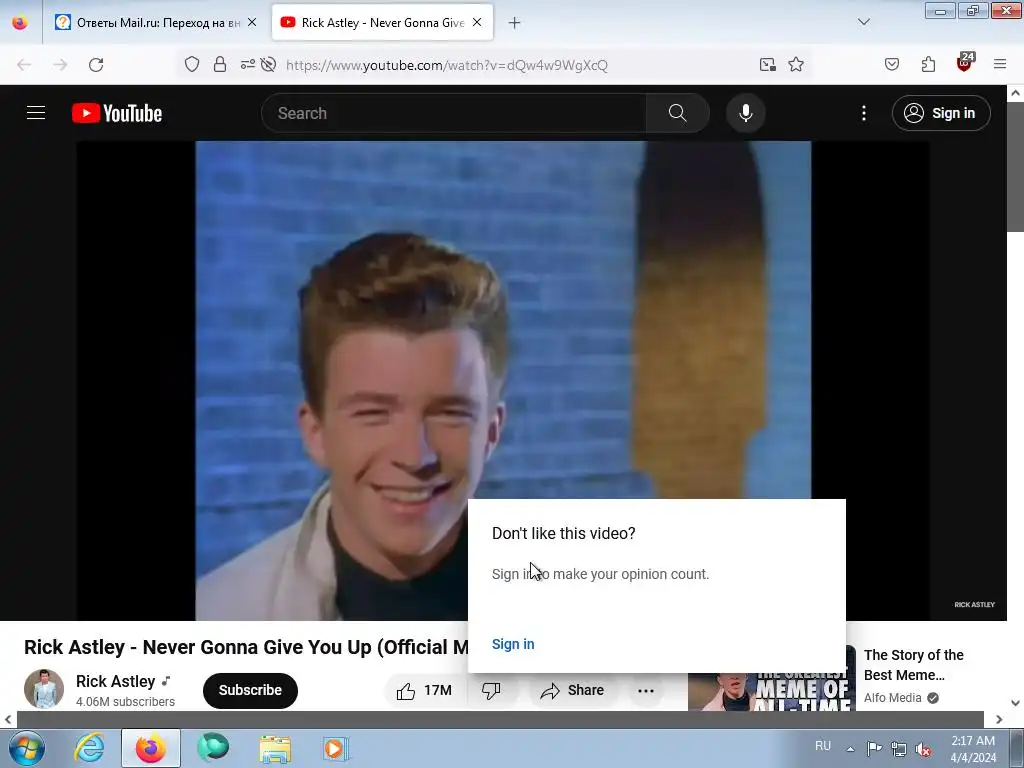Screen dimensions: 1024x768
Task: Open the Windows Start menu
Action: 25,748
